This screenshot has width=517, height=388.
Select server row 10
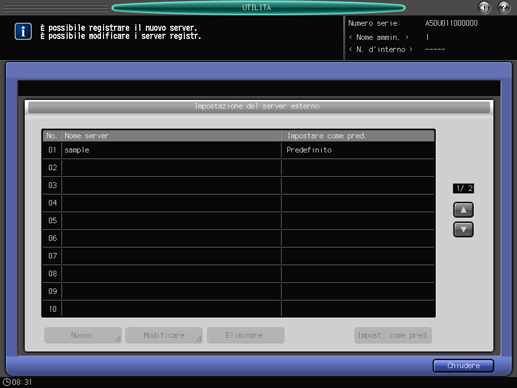[x=239, y=309]
